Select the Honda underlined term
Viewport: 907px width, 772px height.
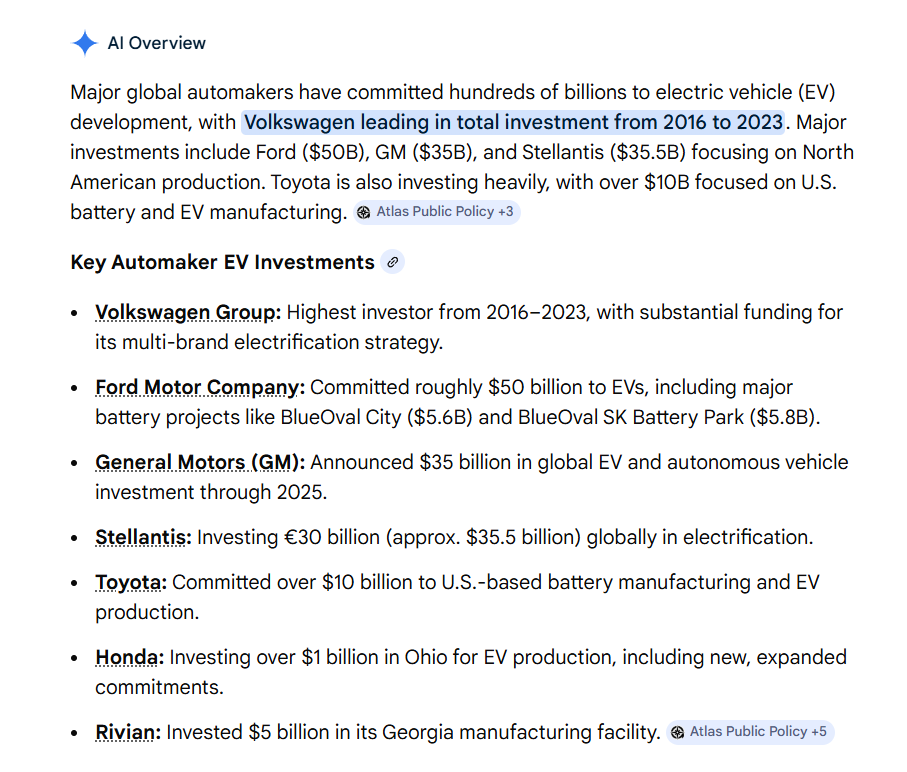pos(129,657)
